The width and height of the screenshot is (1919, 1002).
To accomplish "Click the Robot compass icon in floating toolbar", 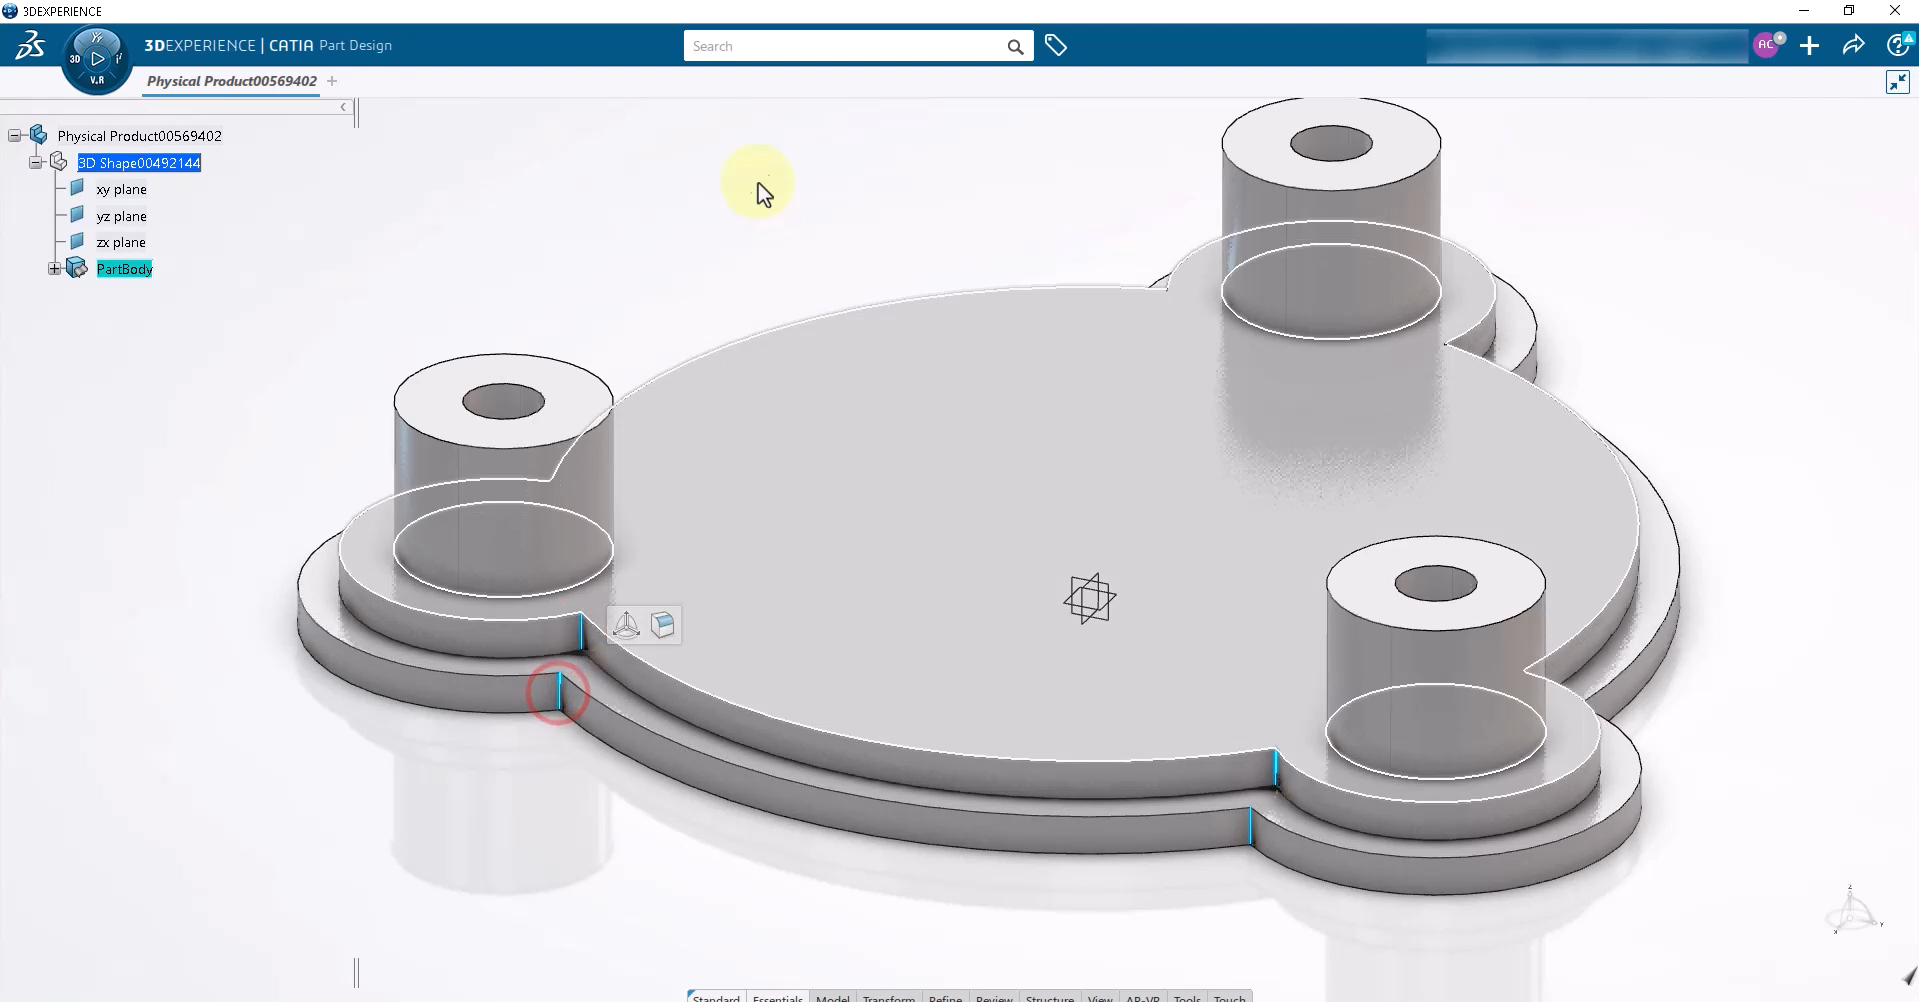I will click(626, 625).
